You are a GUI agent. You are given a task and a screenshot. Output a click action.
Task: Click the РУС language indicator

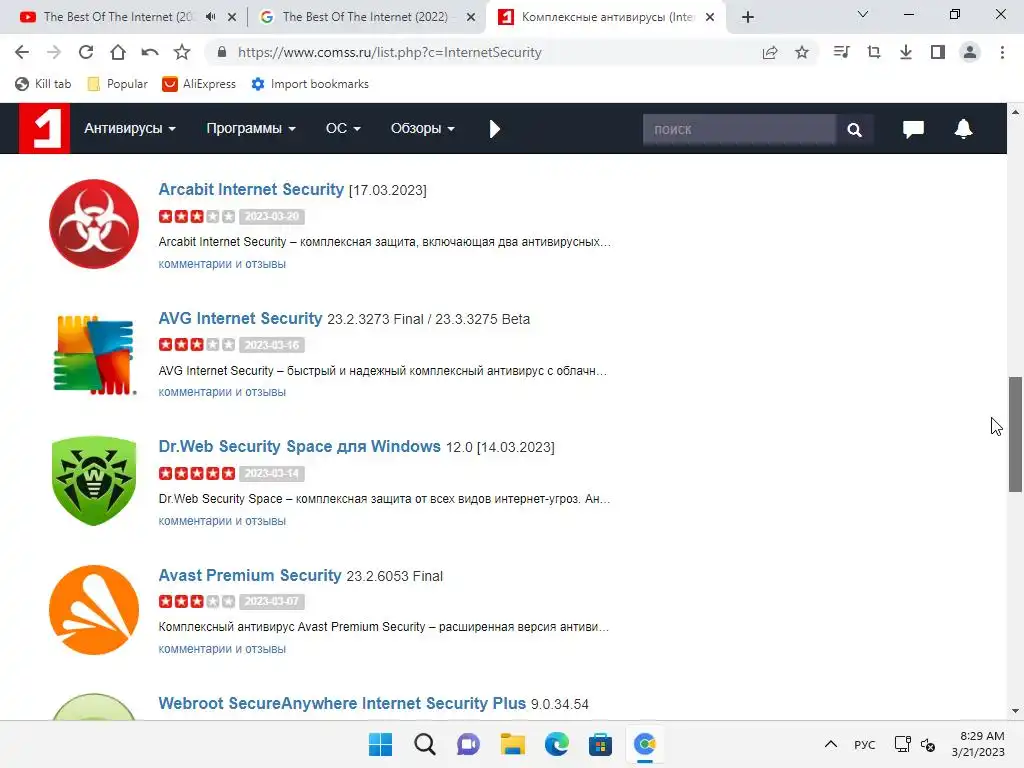[x=865, y=744]
